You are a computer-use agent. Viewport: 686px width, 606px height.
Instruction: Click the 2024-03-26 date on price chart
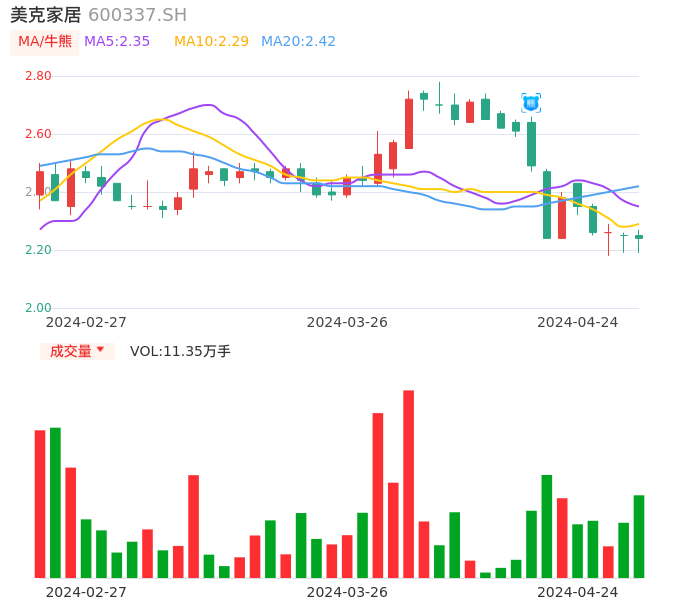click(347, 322)
